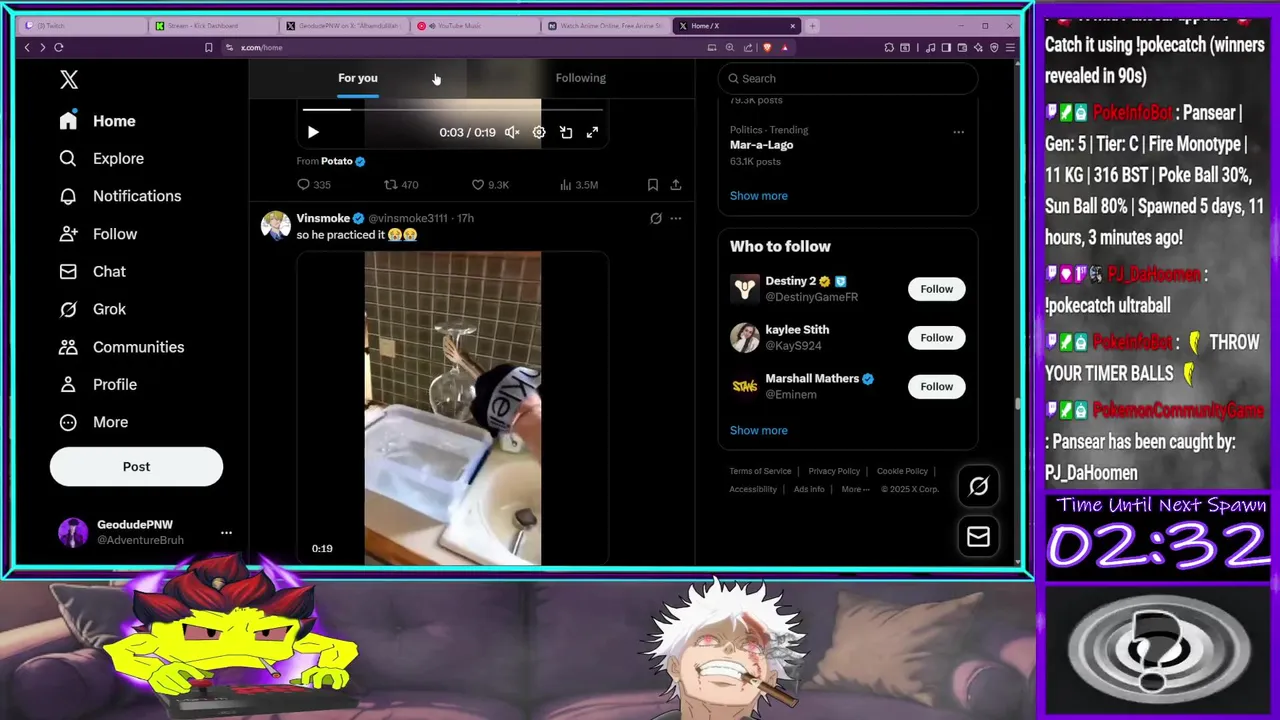Click Grok icon on Vinsmoke's post
Image resolution: width=1280 pixels, height=720 pixels.
(x=656, y=218)
